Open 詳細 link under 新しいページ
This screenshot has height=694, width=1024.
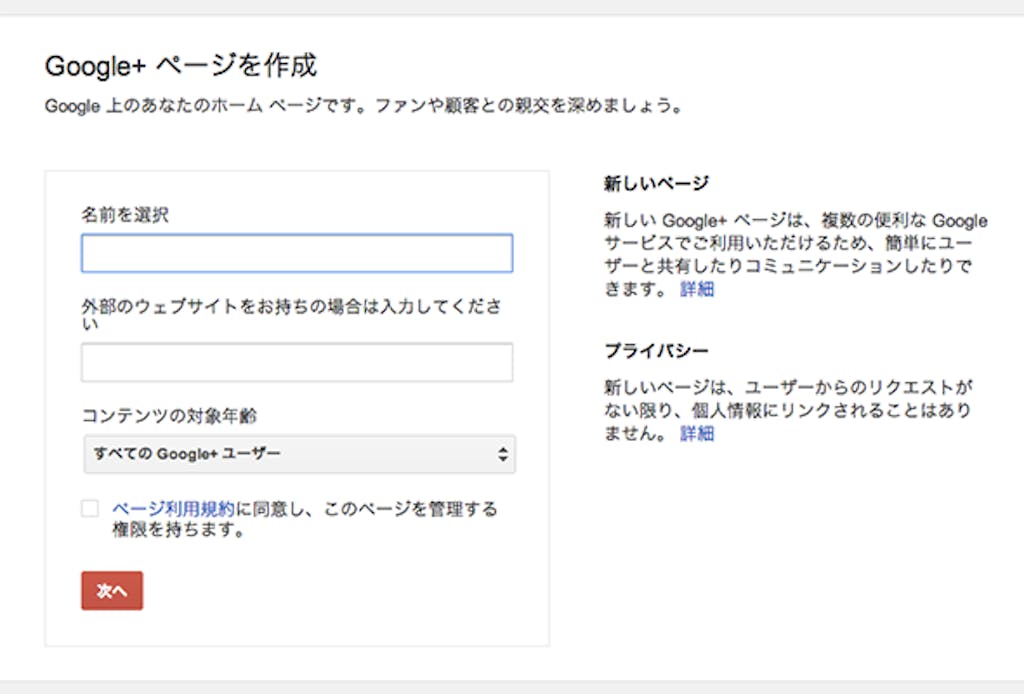pos(697,289)
